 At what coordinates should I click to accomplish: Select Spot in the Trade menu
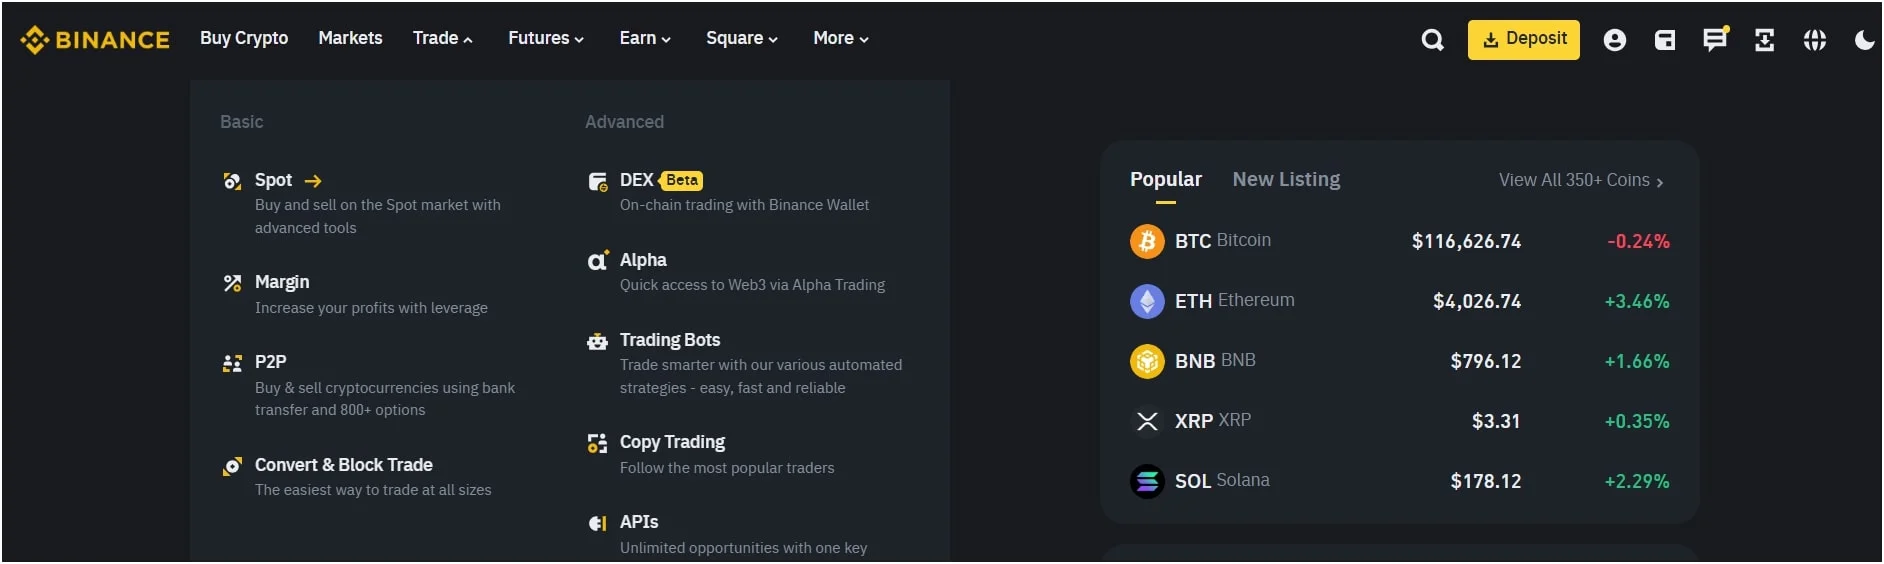(x=274, y=180)
